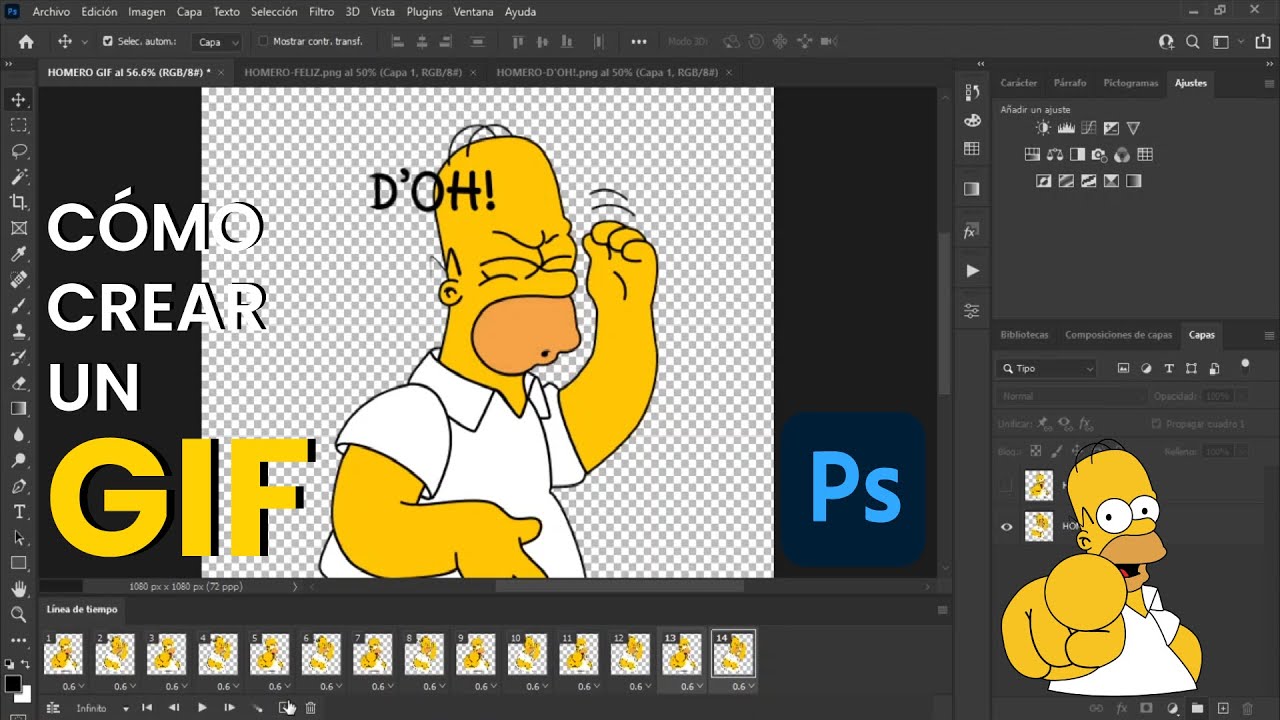Viewport: 1280px width, 720px height.
Task: Step to the previous frame button
Action: click(x=174, y=708)
